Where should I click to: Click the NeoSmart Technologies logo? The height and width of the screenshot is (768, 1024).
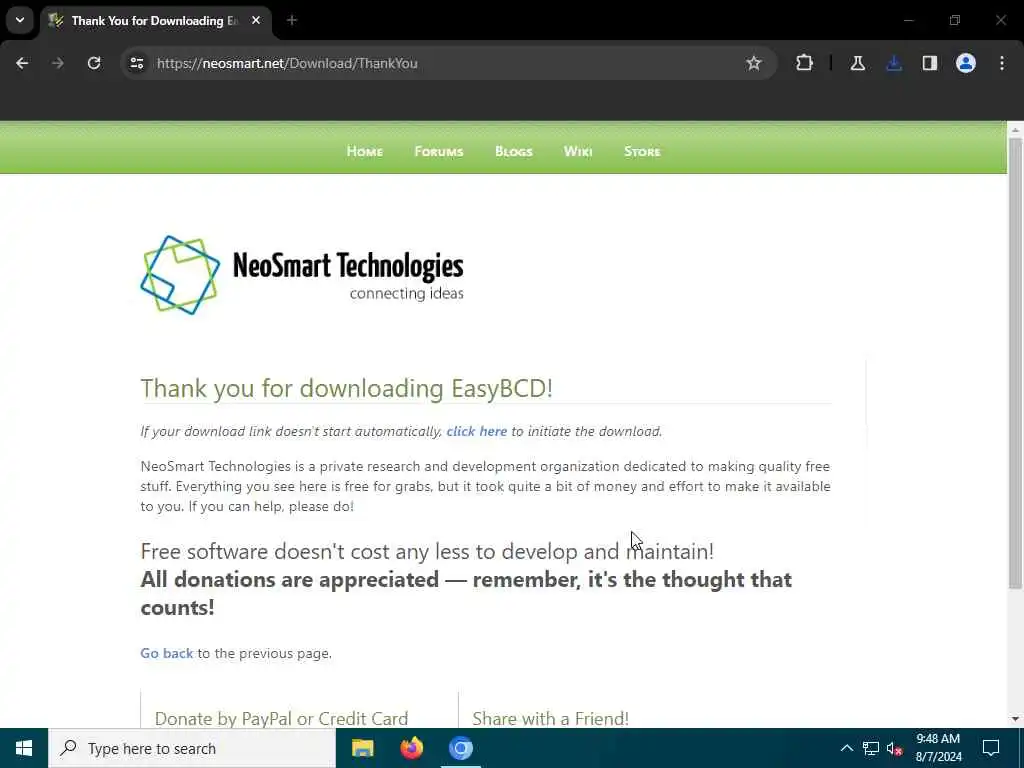[x=302, y=275]
